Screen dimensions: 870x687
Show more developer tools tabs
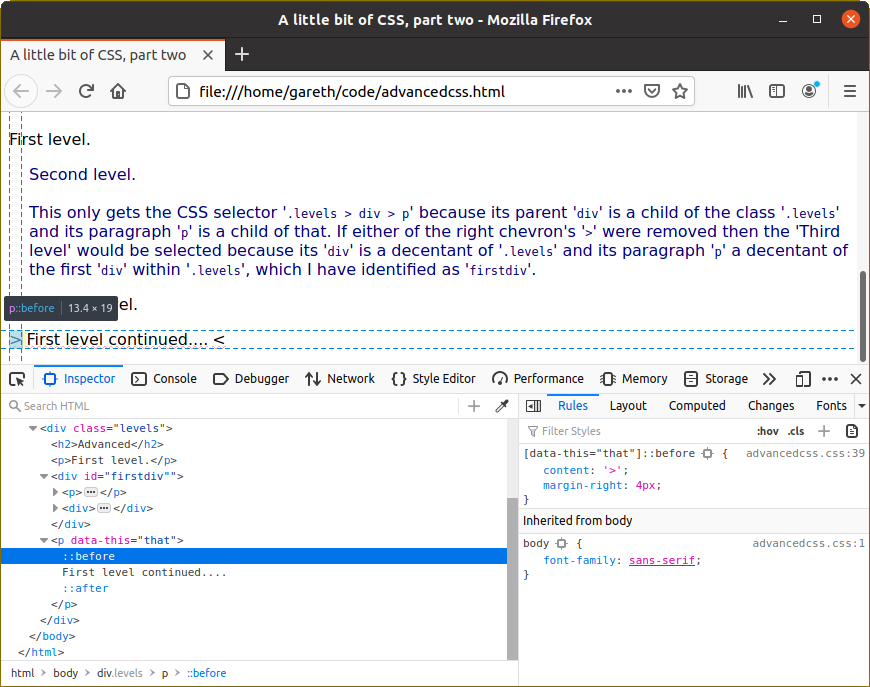click(x=769, y=379)
